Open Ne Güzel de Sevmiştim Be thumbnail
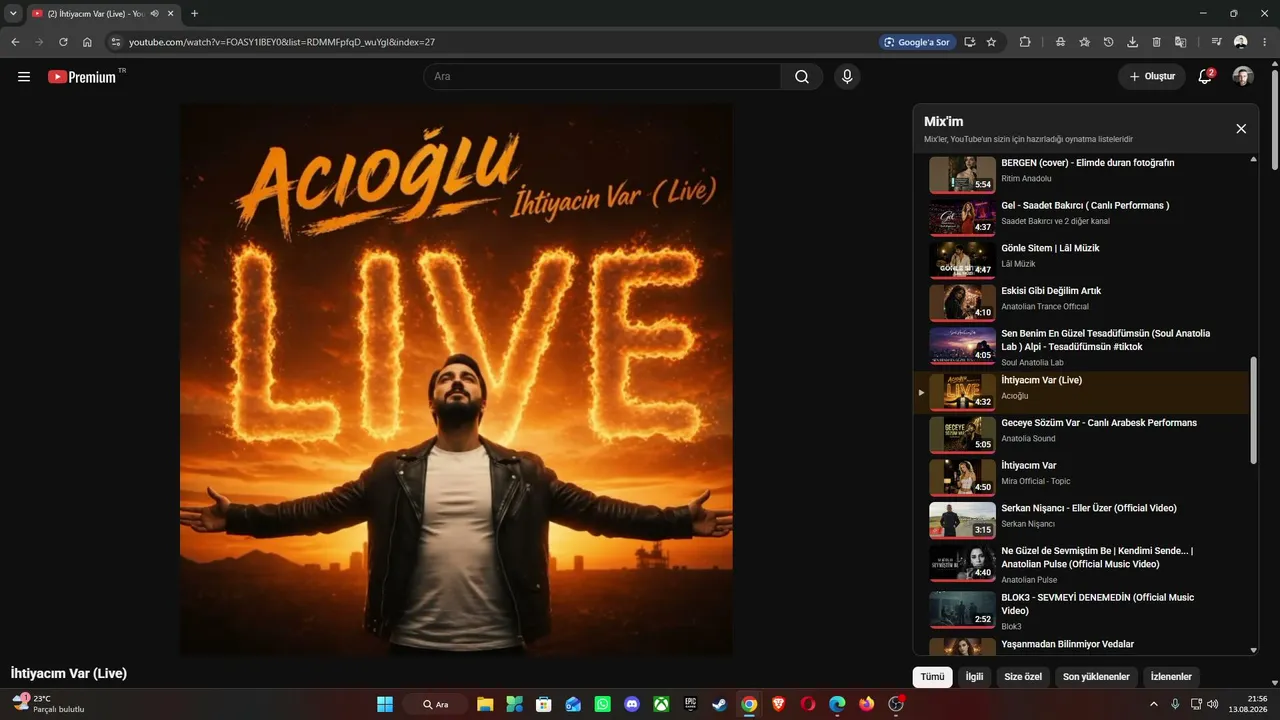 [x=962, y=563]
